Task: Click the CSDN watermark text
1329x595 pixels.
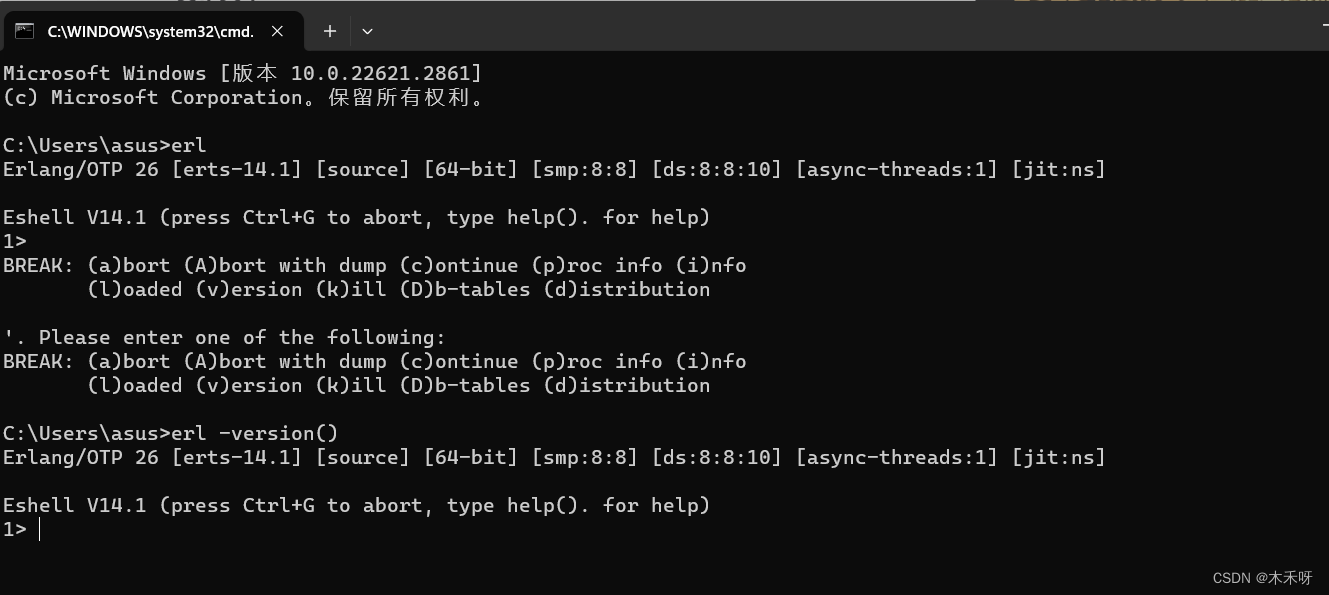Action: point(1262,578)
